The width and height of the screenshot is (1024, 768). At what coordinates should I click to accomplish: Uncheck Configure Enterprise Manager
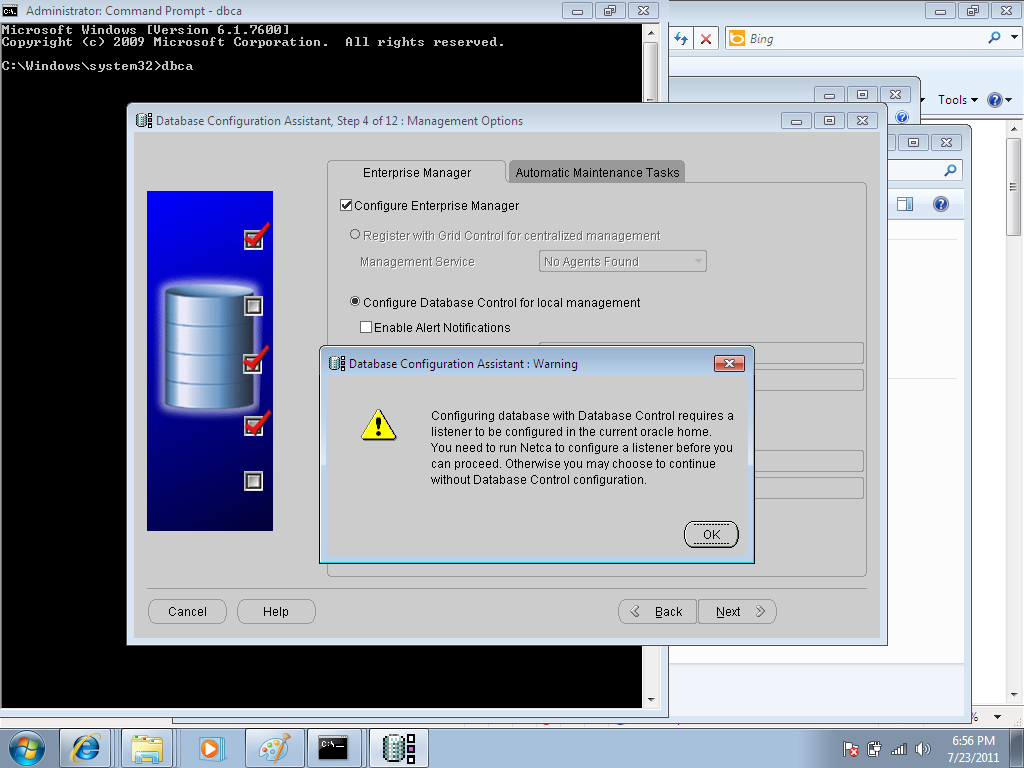pyautogui.click(x=346, y=206)
